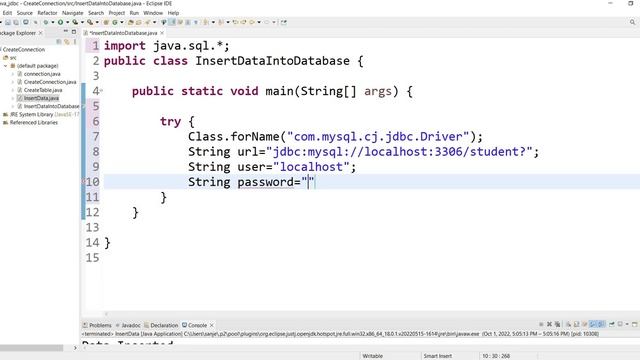Click the Access search magnifier at top right
The height and width of the screenshot is (360, 640).
pos(632,22)
